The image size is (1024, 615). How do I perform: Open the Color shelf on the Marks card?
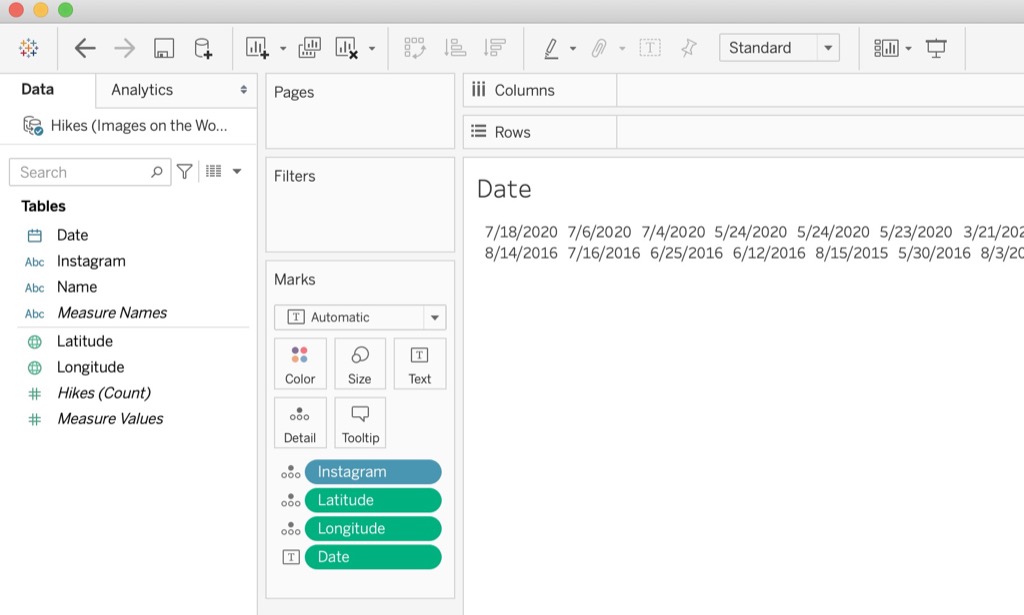pos(300,362)
